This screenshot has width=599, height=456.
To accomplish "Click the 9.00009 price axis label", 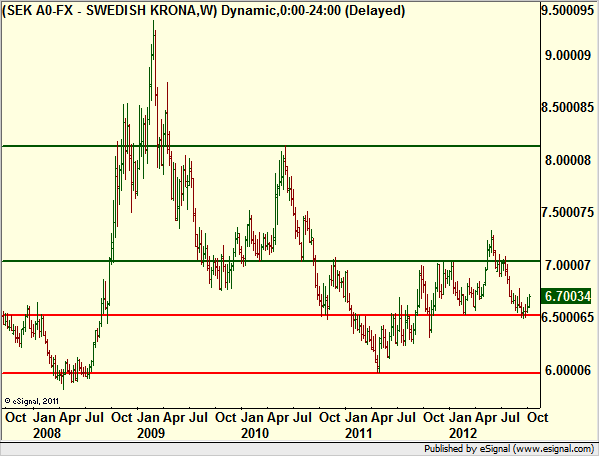I will coord(568,55).
